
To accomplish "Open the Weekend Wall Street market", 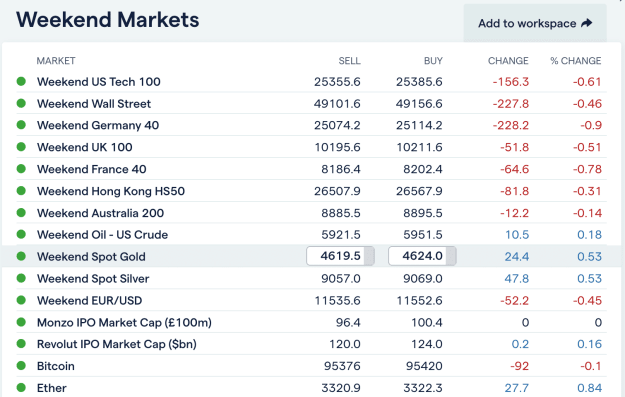I will click(x=94, y=104).
